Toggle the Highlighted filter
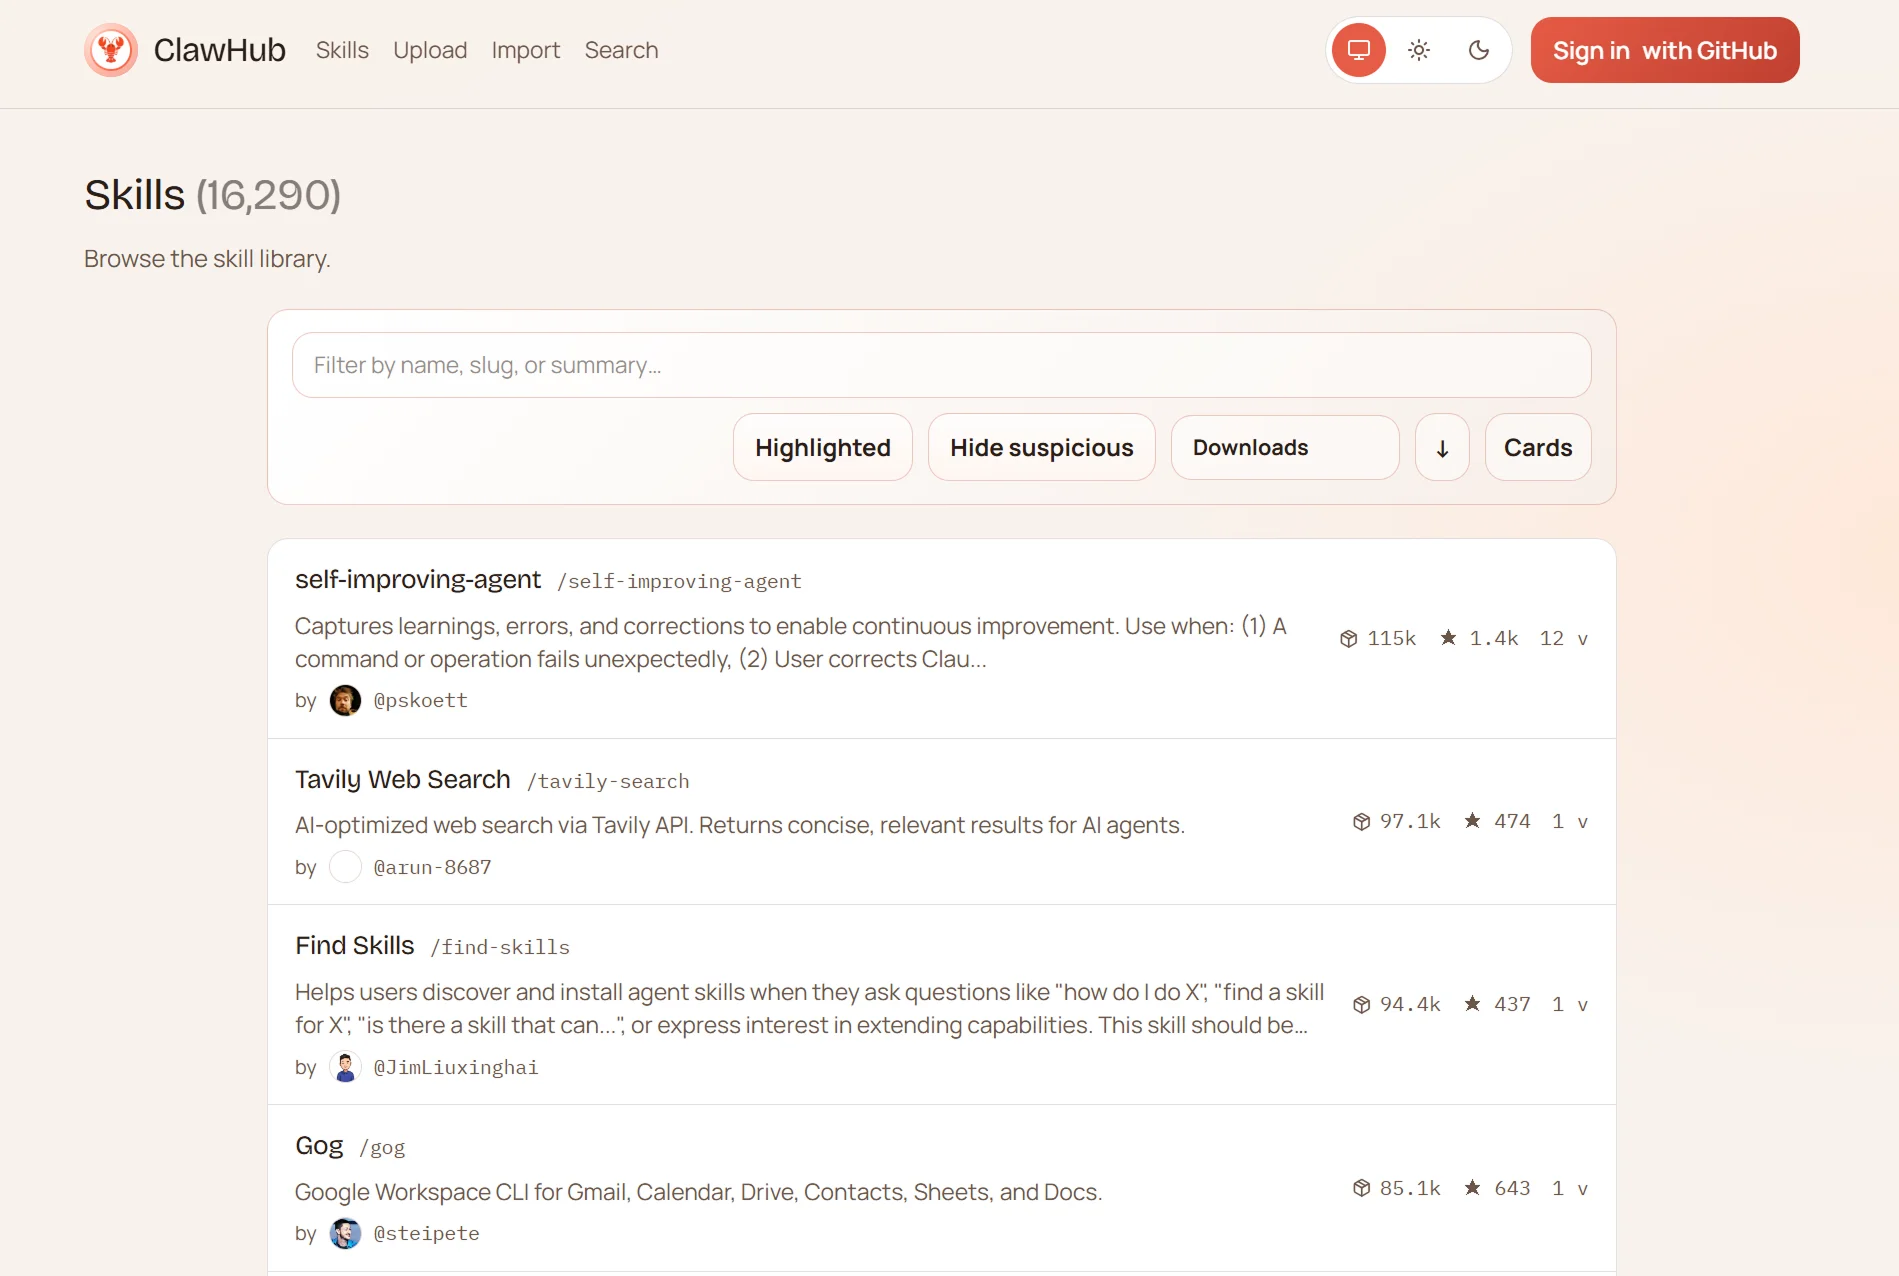 (822, 448)
